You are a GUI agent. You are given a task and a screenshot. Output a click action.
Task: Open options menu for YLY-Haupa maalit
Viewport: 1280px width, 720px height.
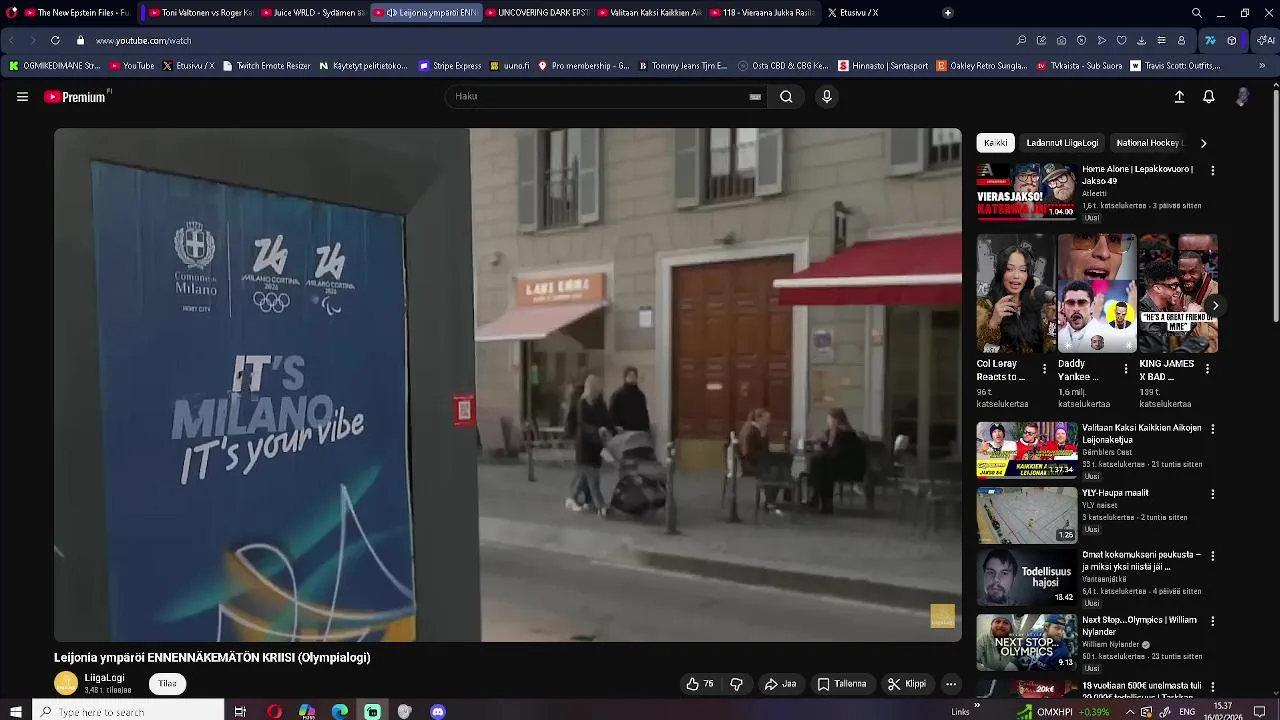1213,494
